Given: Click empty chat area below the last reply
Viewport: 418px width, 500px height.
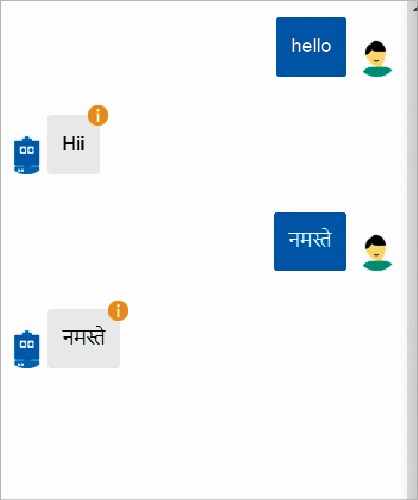Looking at the screenshot, I should pos(203,433).
